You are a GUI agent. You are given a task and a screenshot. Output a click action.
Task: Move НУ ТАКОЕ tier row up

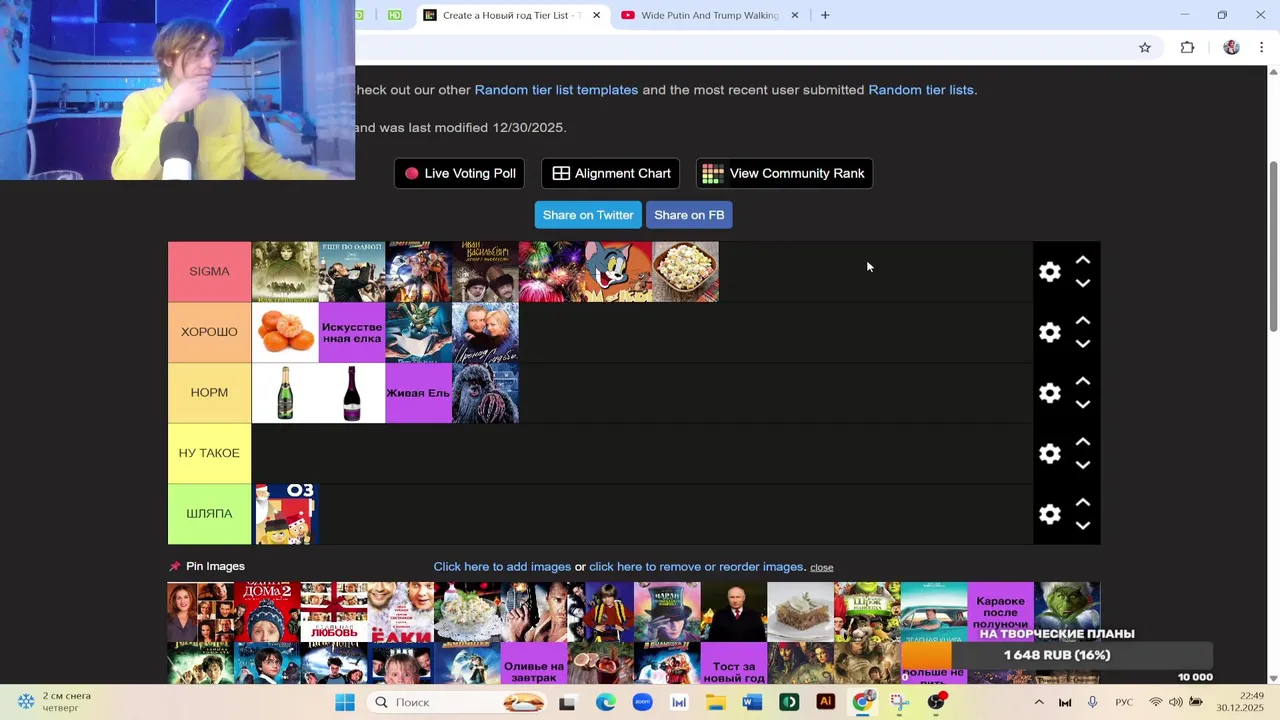click(x=1082, y=442)
